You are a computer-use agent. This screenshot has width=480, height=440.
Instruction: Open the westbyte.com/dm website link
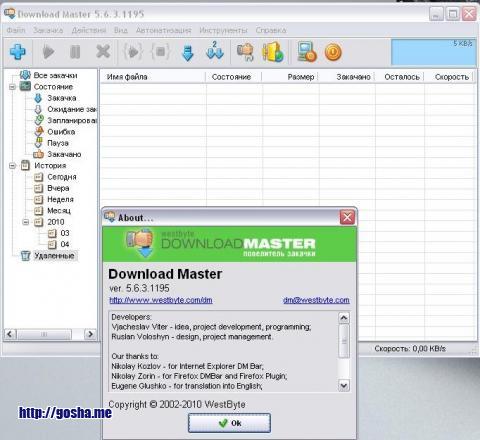[x=161, y=300]
